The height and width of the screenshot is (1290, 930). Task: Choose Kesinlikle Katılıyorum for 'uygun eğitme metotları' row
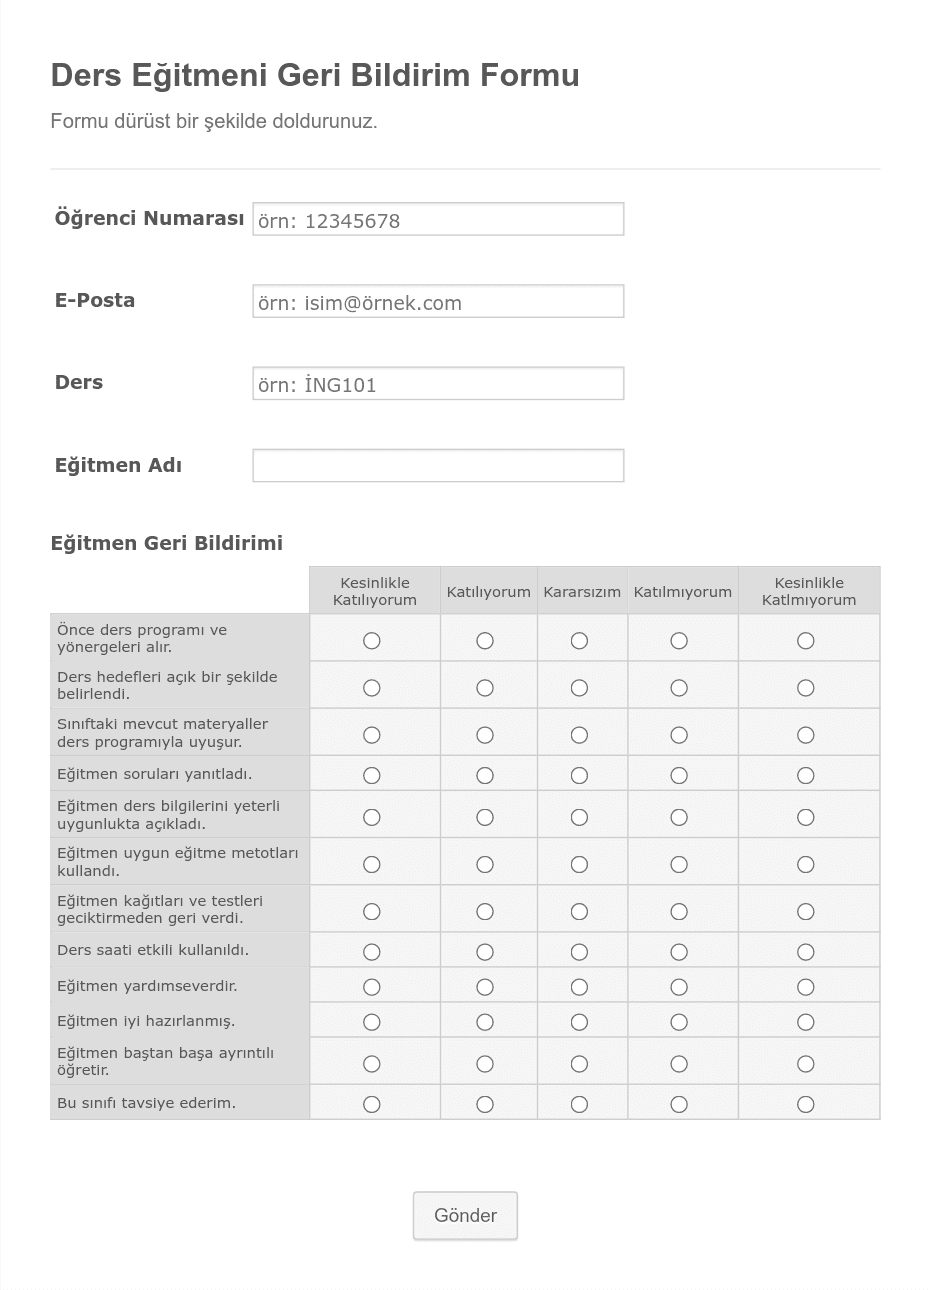[x=372, y=864]
